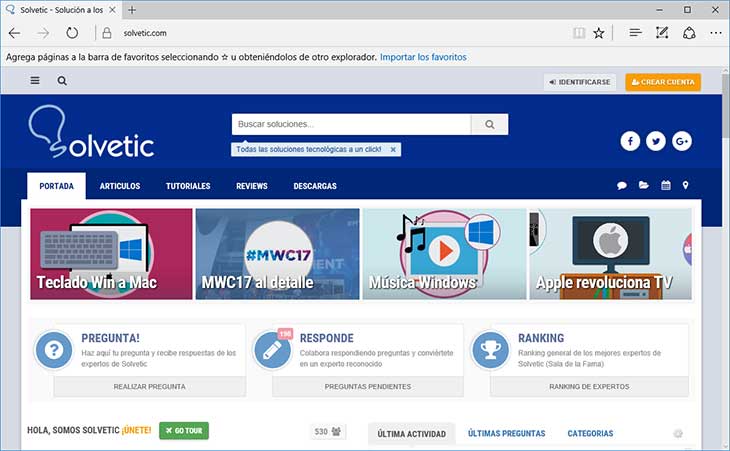Click the RESPONDE heading
Image resolution: width=730 pixels, height=451 pixels.
click(326, 338)
